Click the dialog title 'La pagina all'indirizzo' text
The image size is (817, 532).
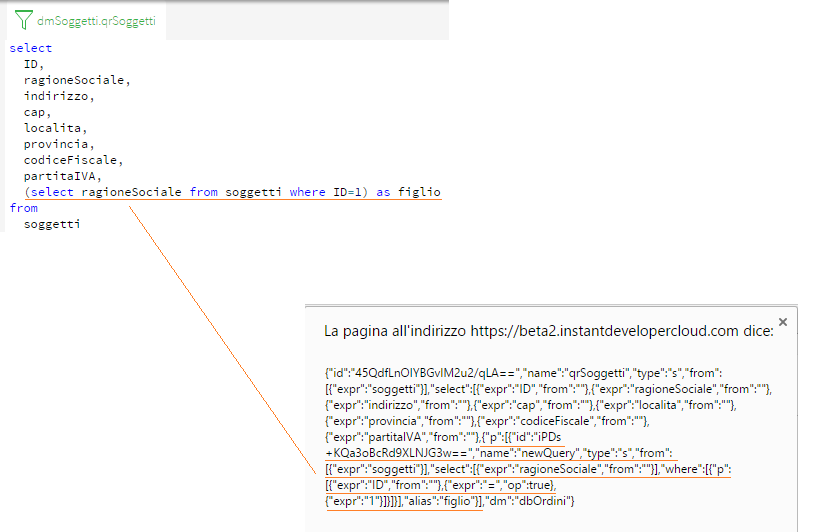(x=394, y=331)
